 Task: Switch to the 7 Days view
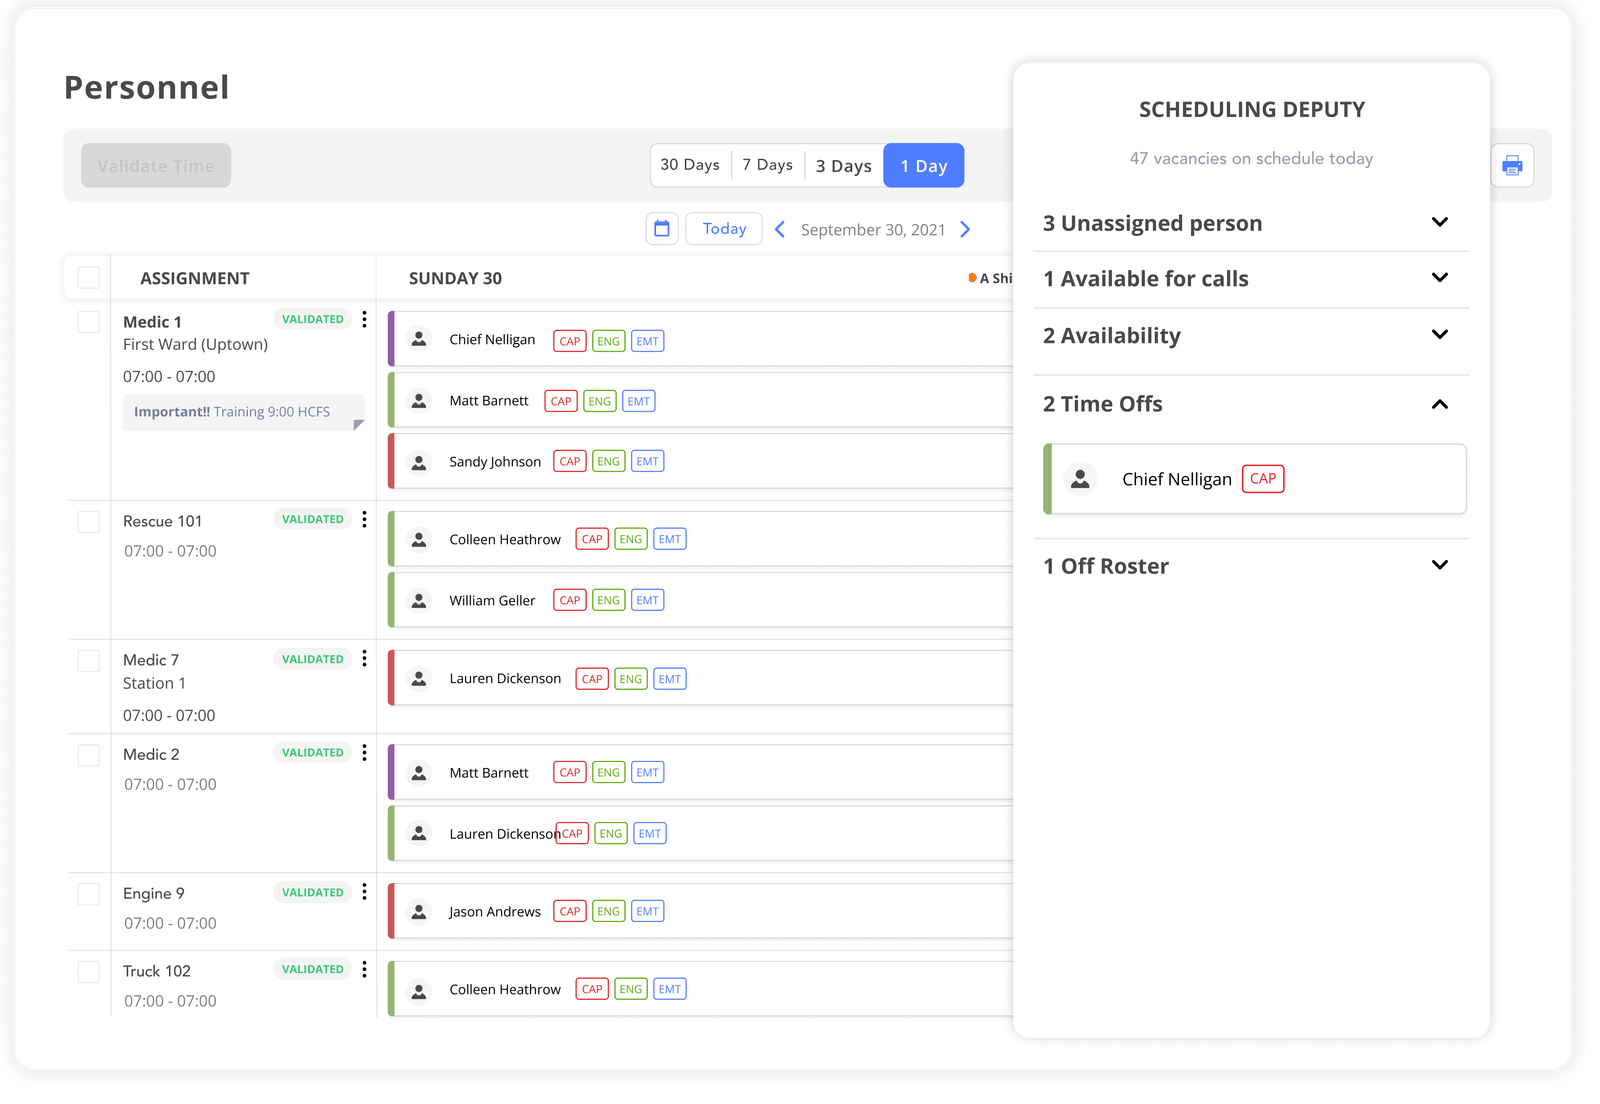pyautogui.click(x=767, y=165)
